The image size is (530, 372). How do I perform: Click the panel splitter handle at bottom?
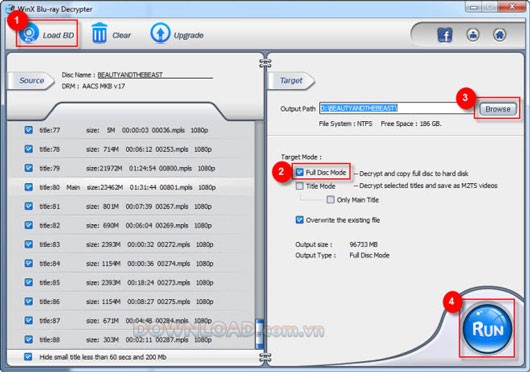tap(265, 357)
